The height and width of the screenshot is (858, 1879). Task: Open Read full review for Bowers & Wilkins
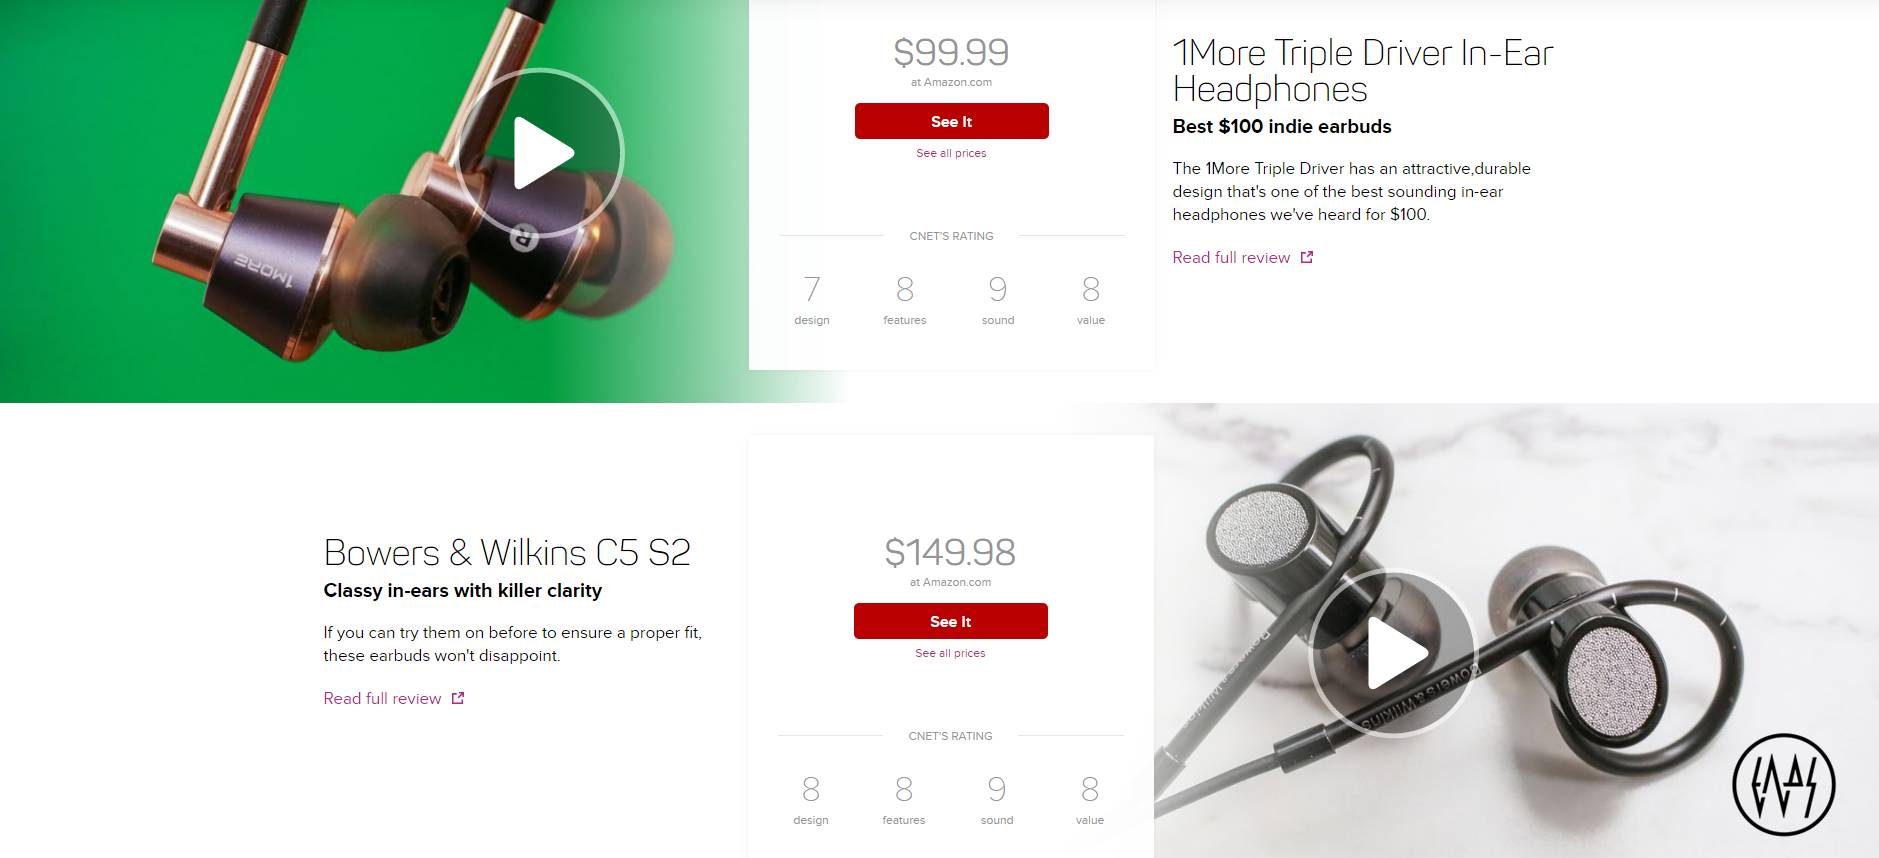pos(382,698)
